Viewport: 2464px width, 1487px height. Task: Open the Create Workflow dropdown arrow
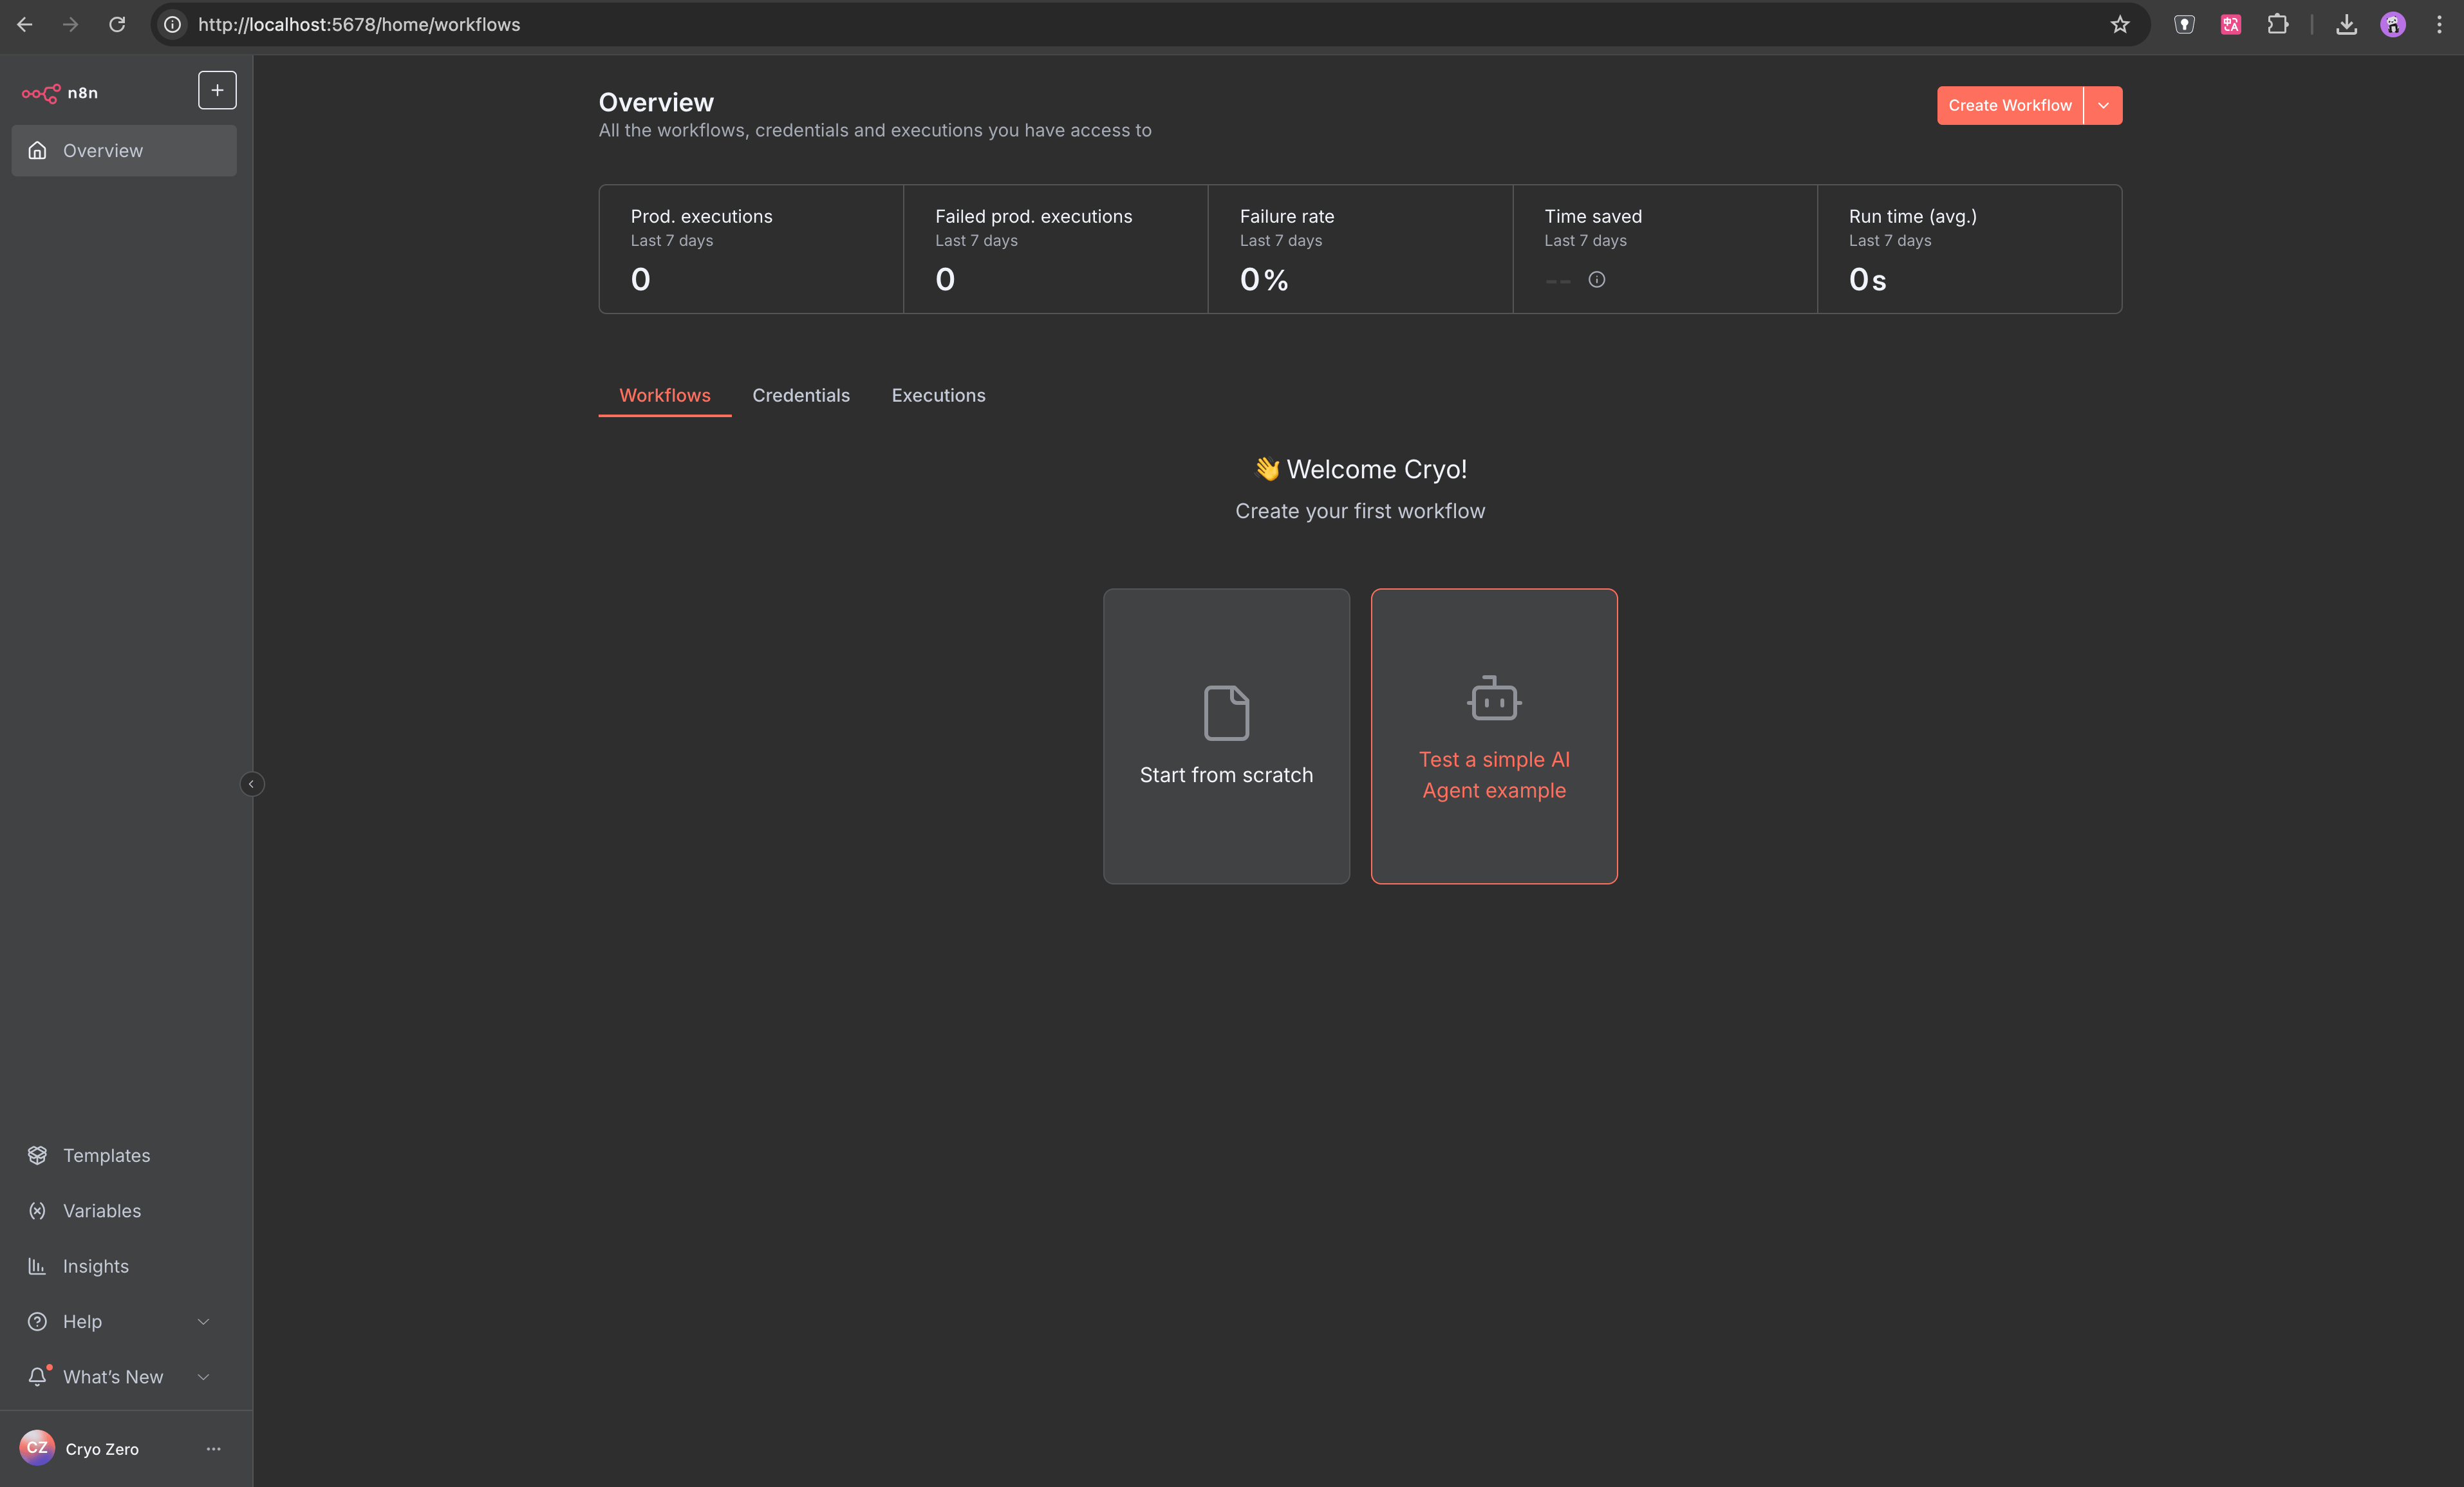tap(2103, 106)
